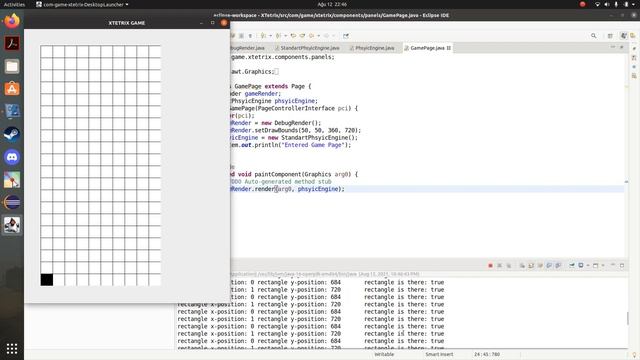This screenshot has height=360, width=640.
Task: Toggle Word Wrap in the console toolbar
Action: (x=540, y=266)
